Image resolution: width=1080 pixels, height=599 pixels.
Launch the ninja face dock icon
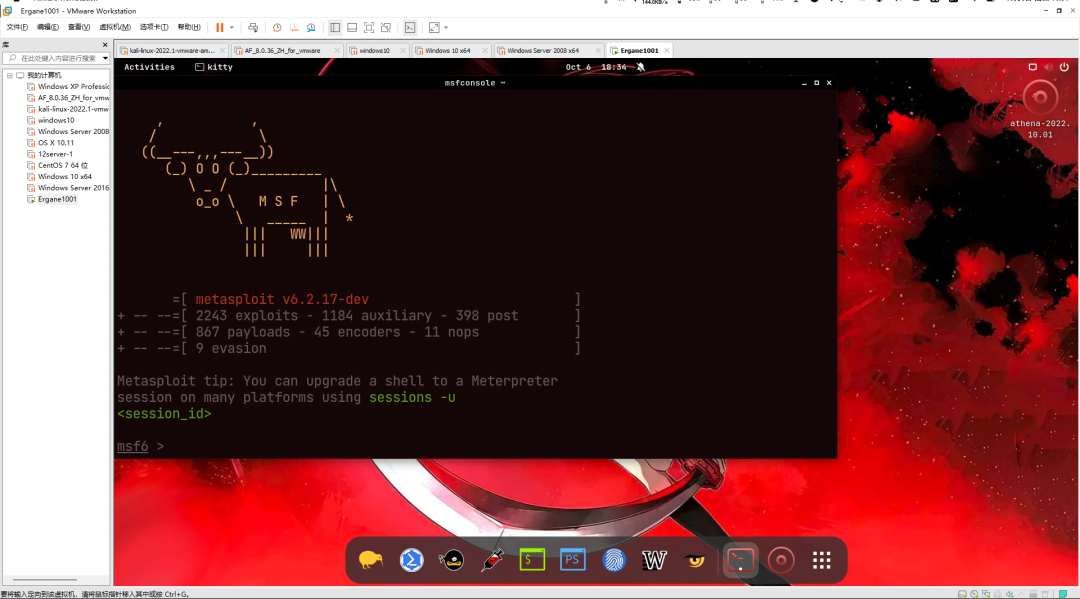point(452,560)
